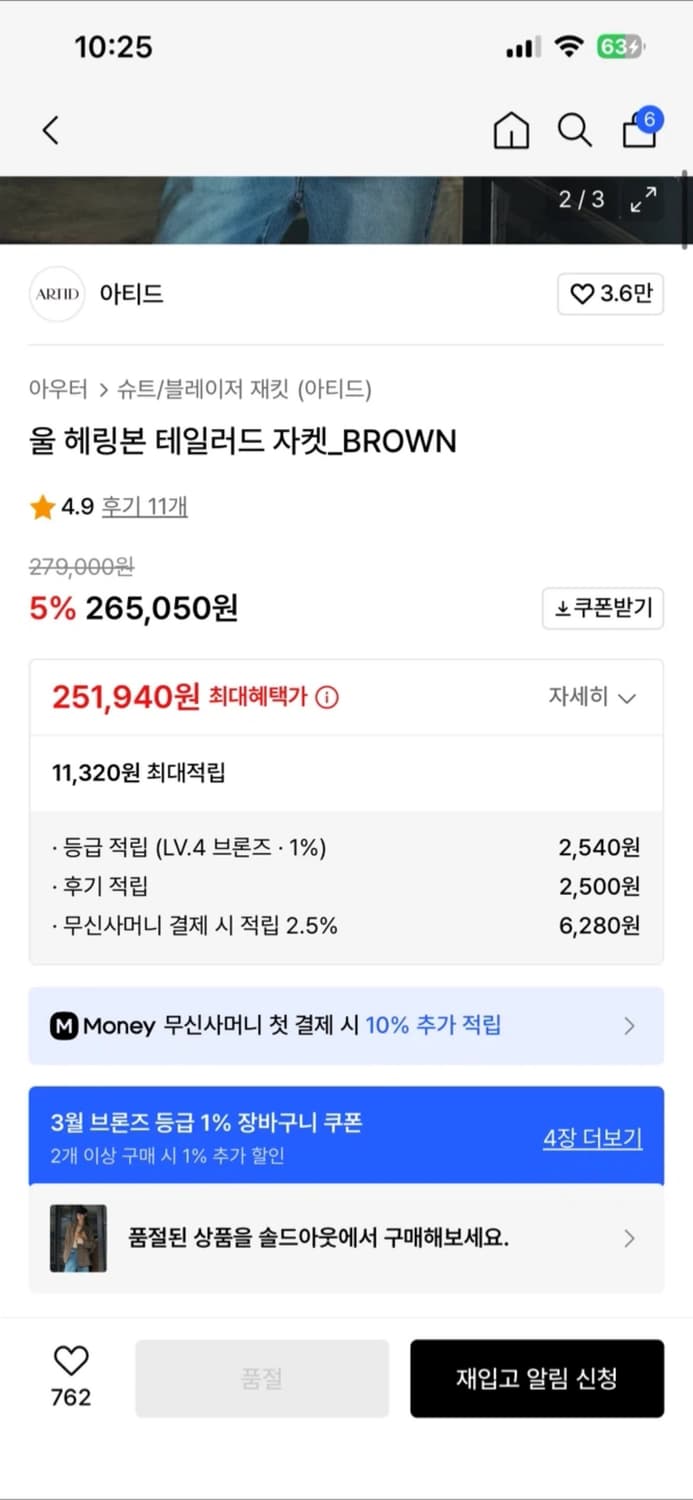Image resolution: width=693 pixels, height=1500 pixels.
Task: Open the search icon
Action: (x=574, y=130)
